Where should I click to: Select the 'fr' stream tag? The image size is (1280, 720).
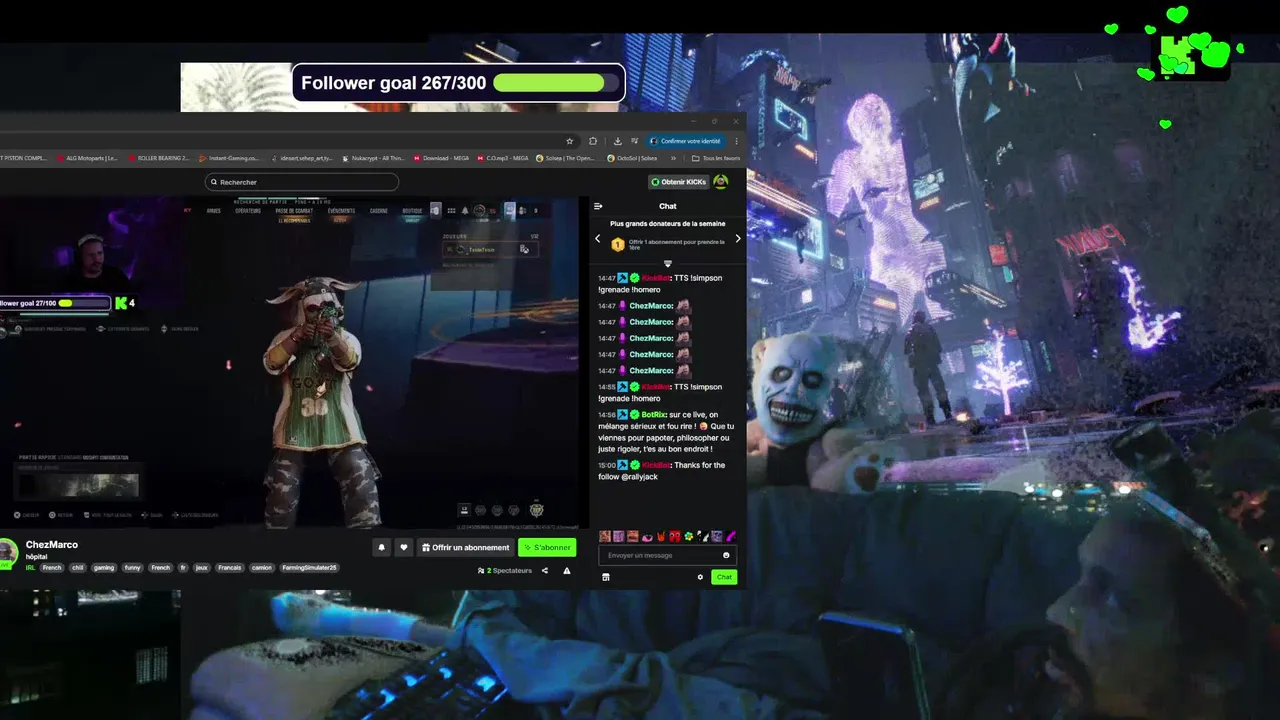pyautogui.click(x=183, y=568)
